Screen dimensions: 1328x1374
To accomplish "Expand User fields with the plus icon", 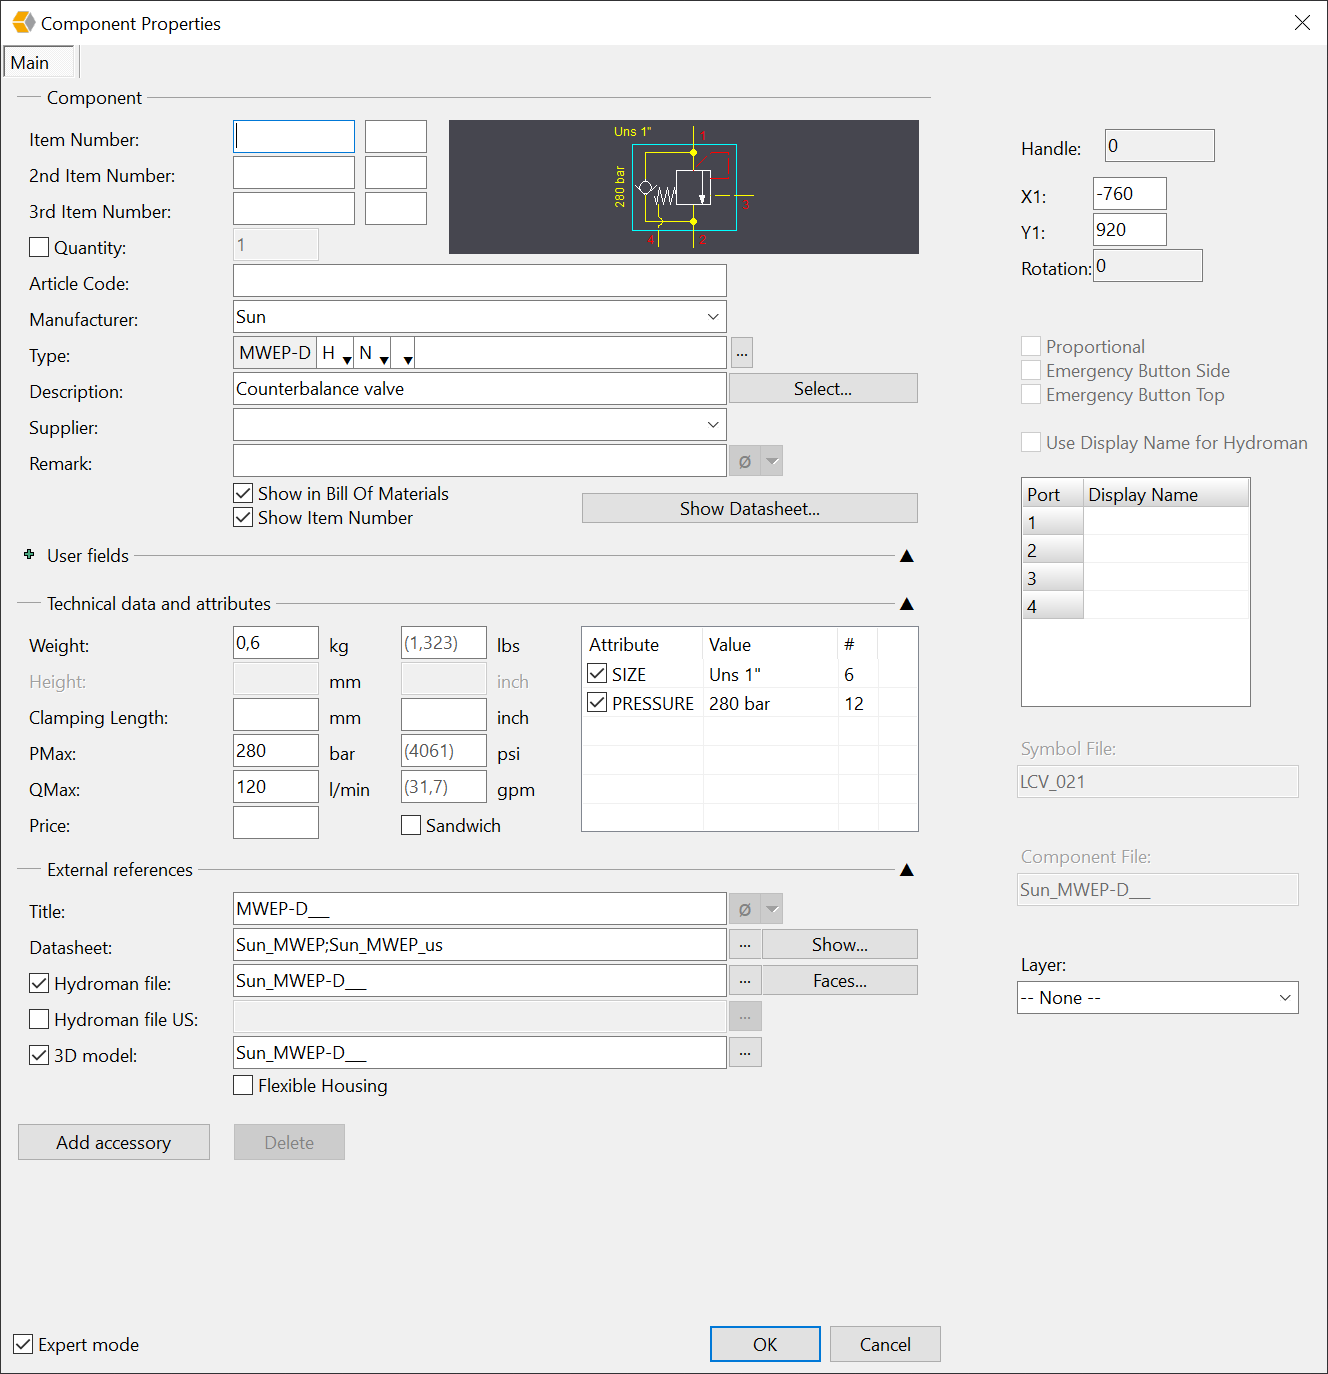I will click(x=28, y=555).
